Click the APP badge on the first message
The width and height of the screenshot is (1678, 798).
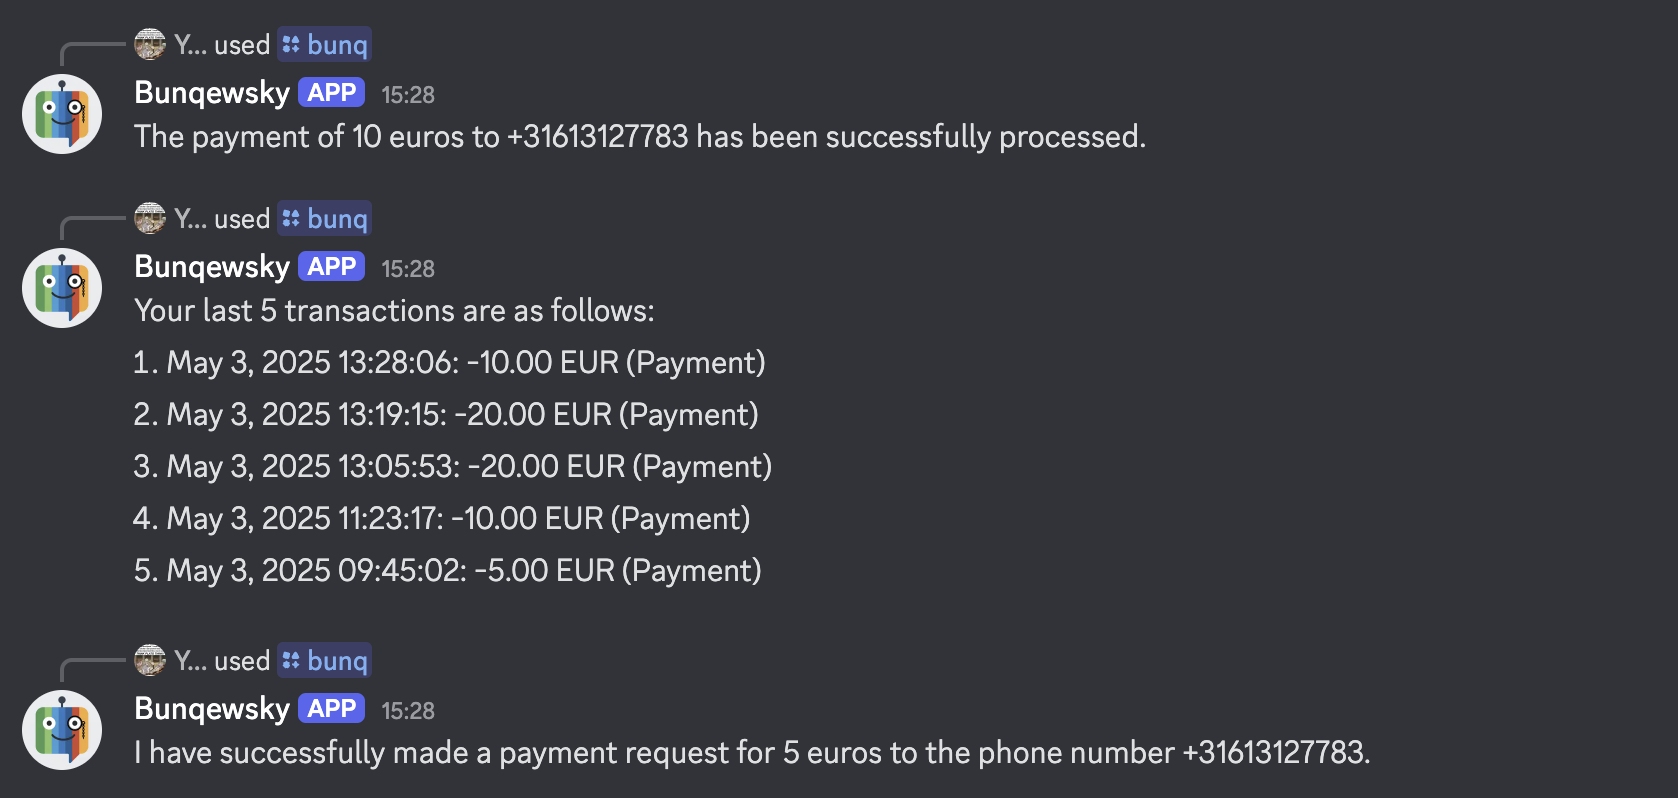tap(331, 93)
